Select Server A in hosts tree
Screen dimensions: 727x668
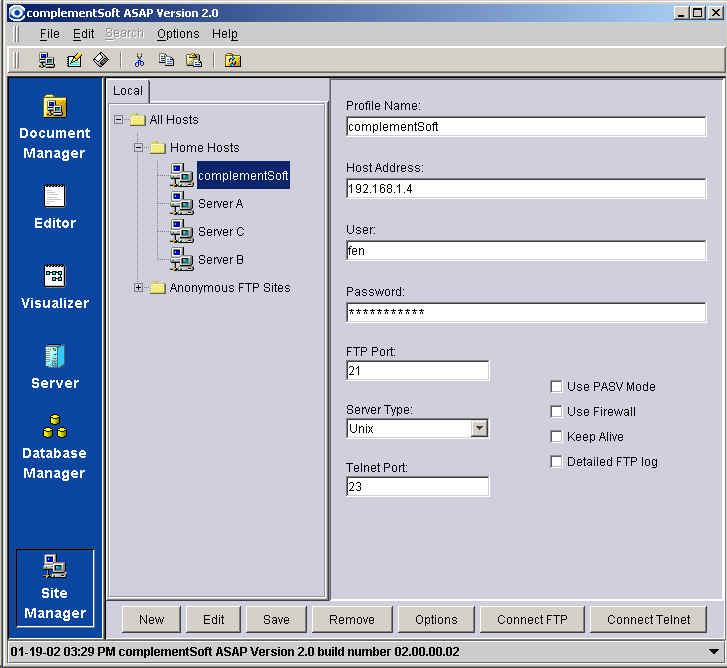(221, 204)
